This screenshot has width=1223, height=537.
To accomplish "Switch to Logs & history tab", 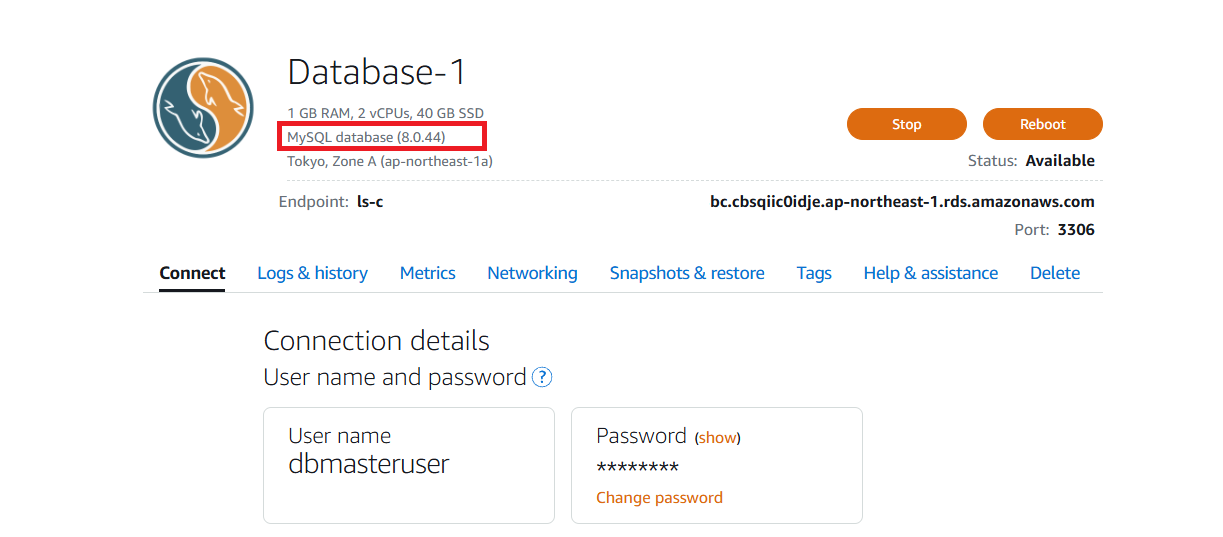I will 312,273.
